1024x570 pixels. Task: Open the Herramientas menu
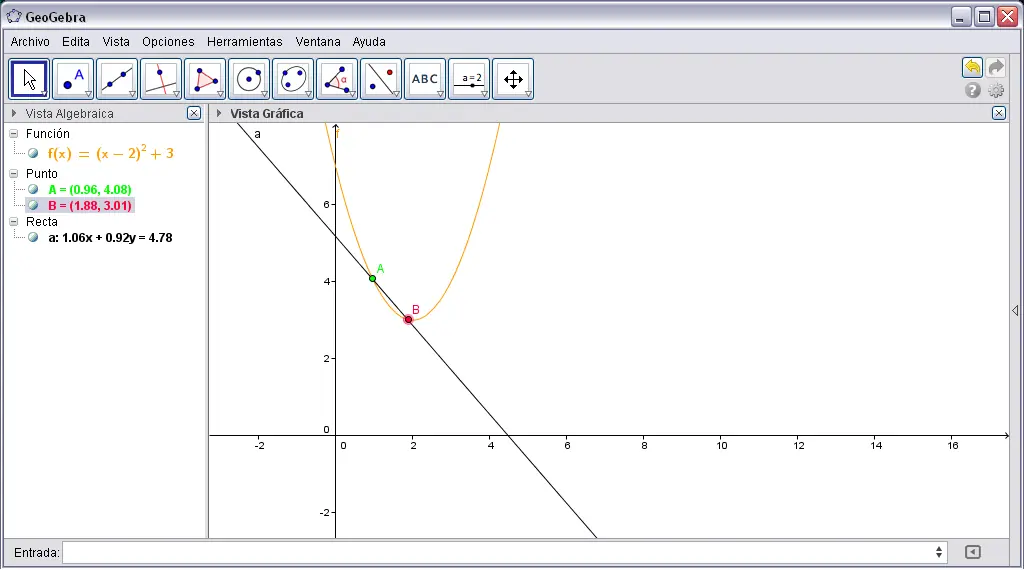pos(245,42)
